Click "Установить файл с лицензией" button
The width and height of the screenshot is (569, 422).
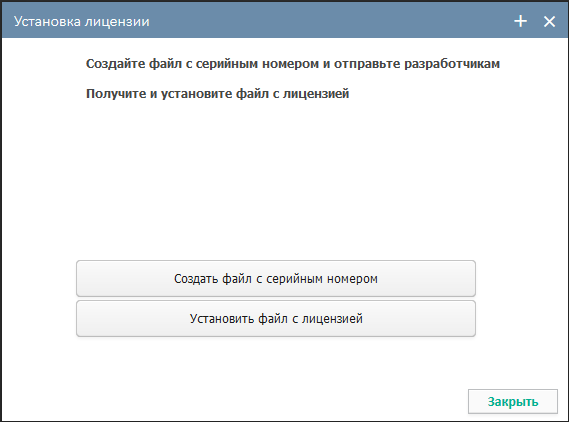(276, 319)
